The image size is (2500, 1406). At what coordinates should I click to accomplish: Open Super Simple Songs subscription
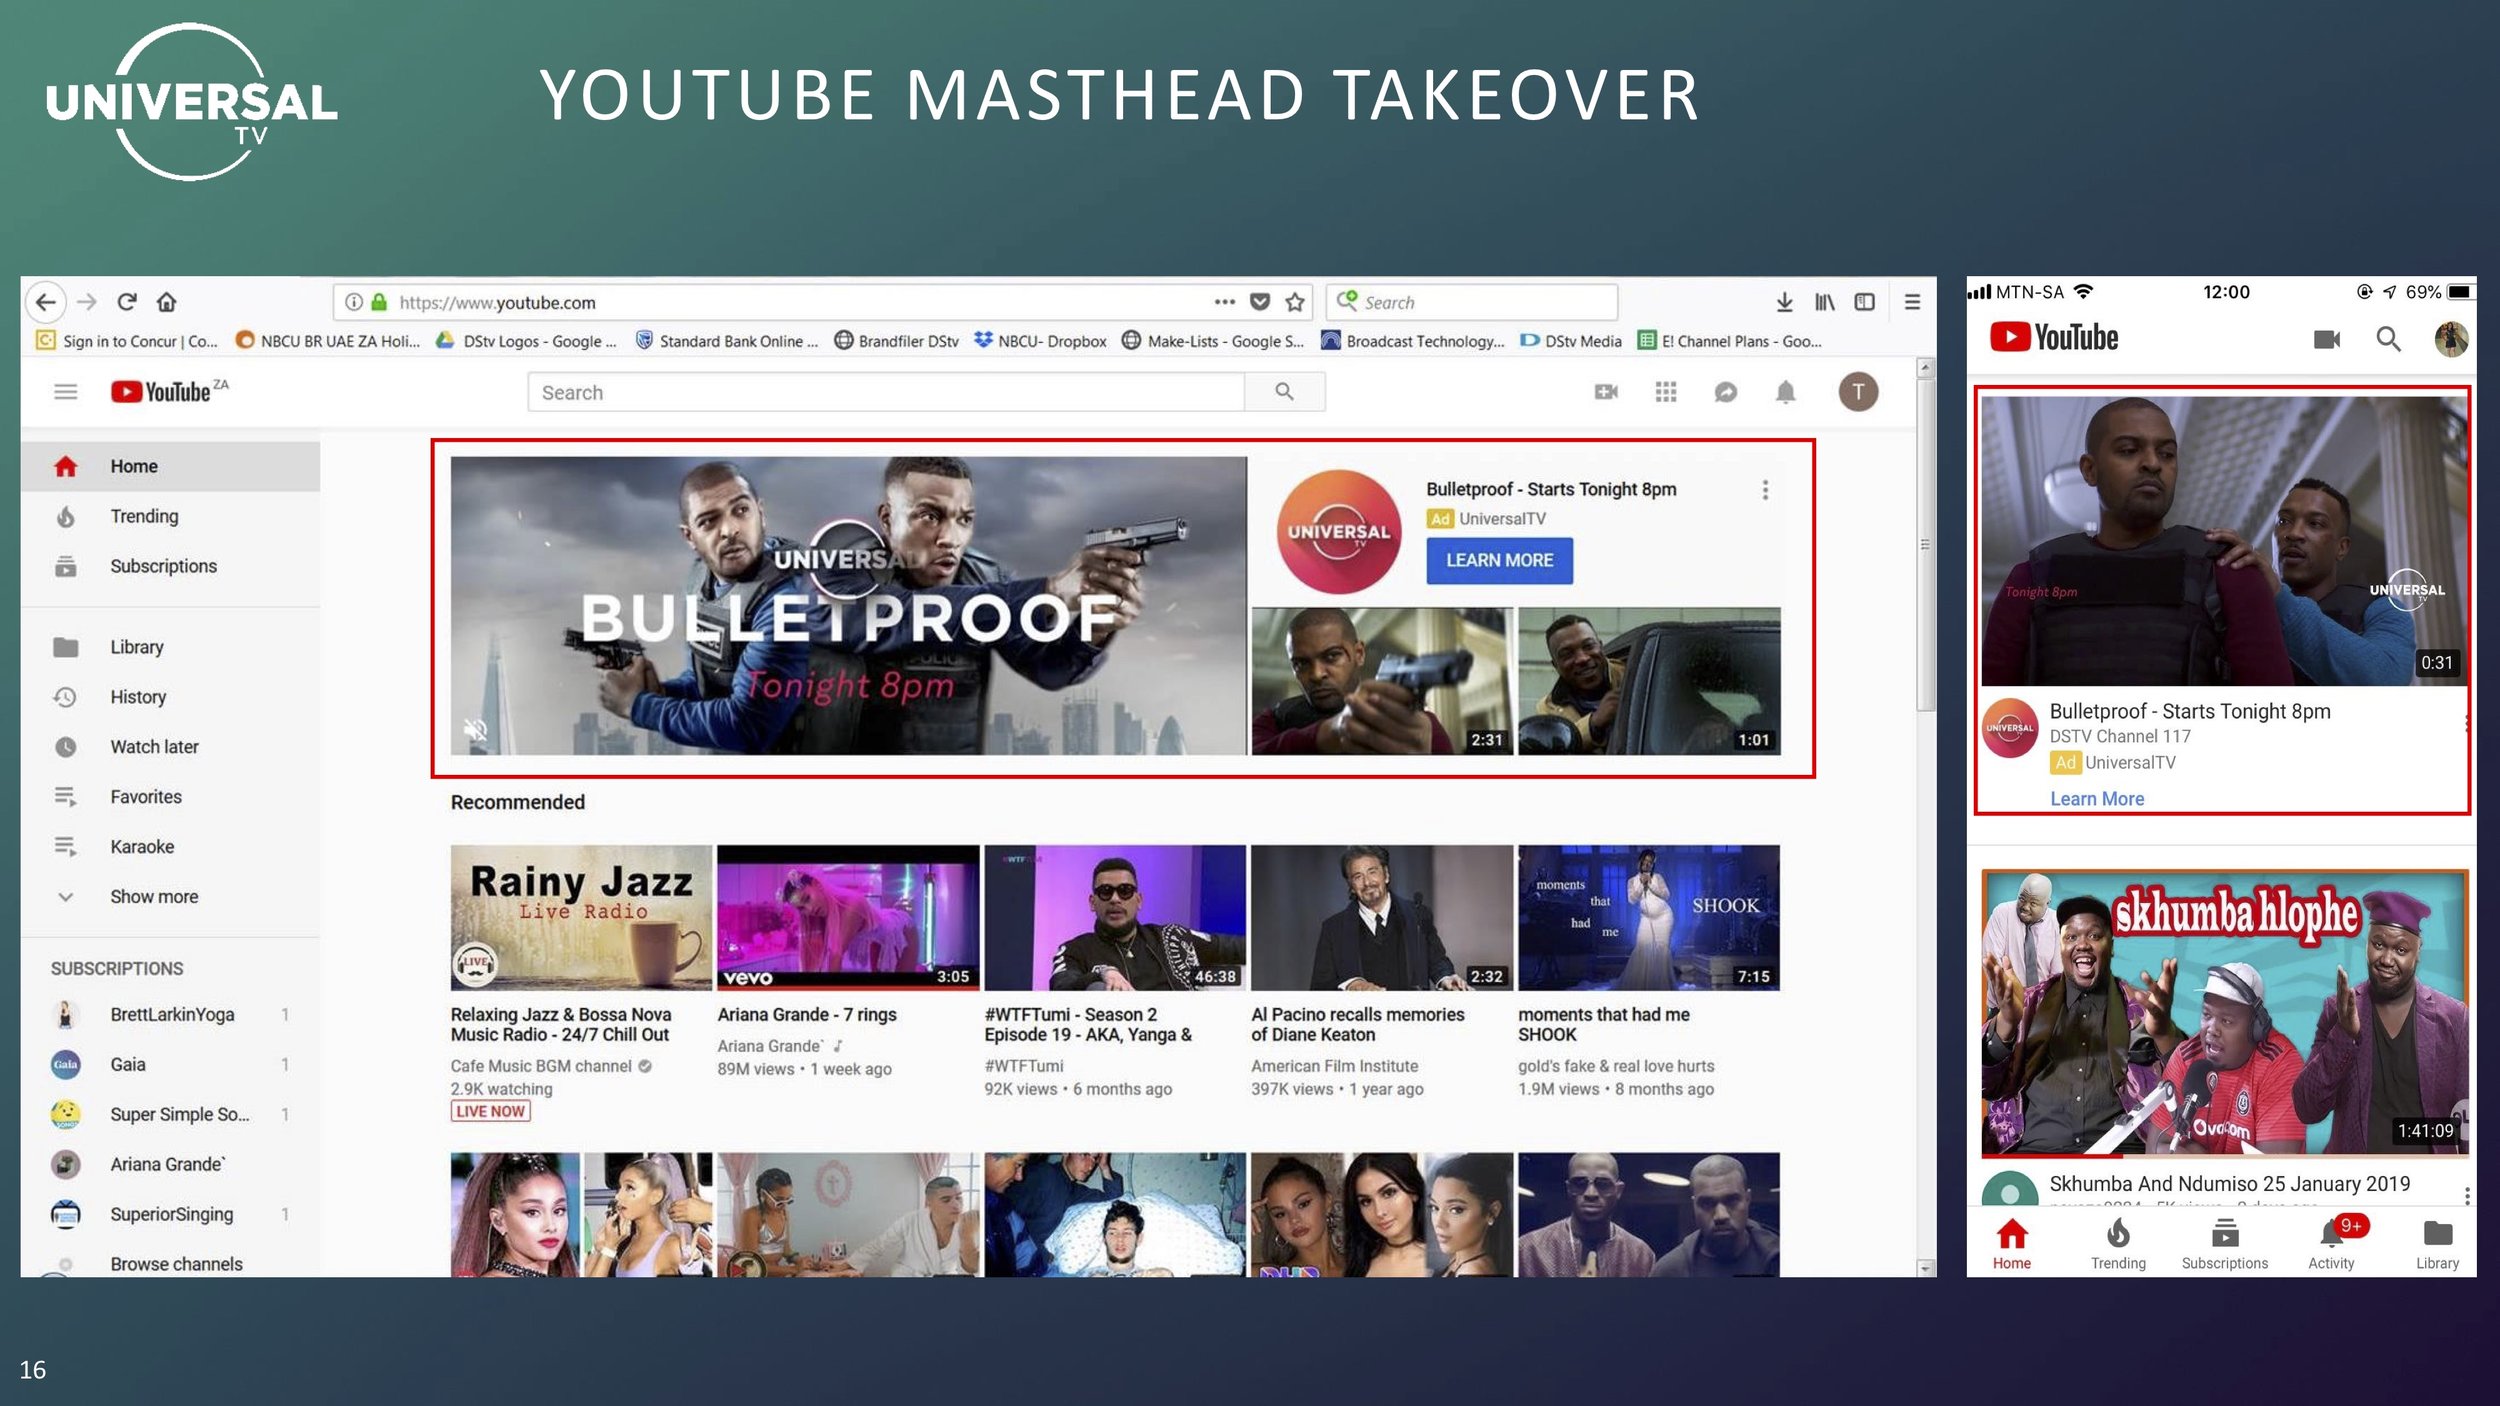tap(170, 1115)
